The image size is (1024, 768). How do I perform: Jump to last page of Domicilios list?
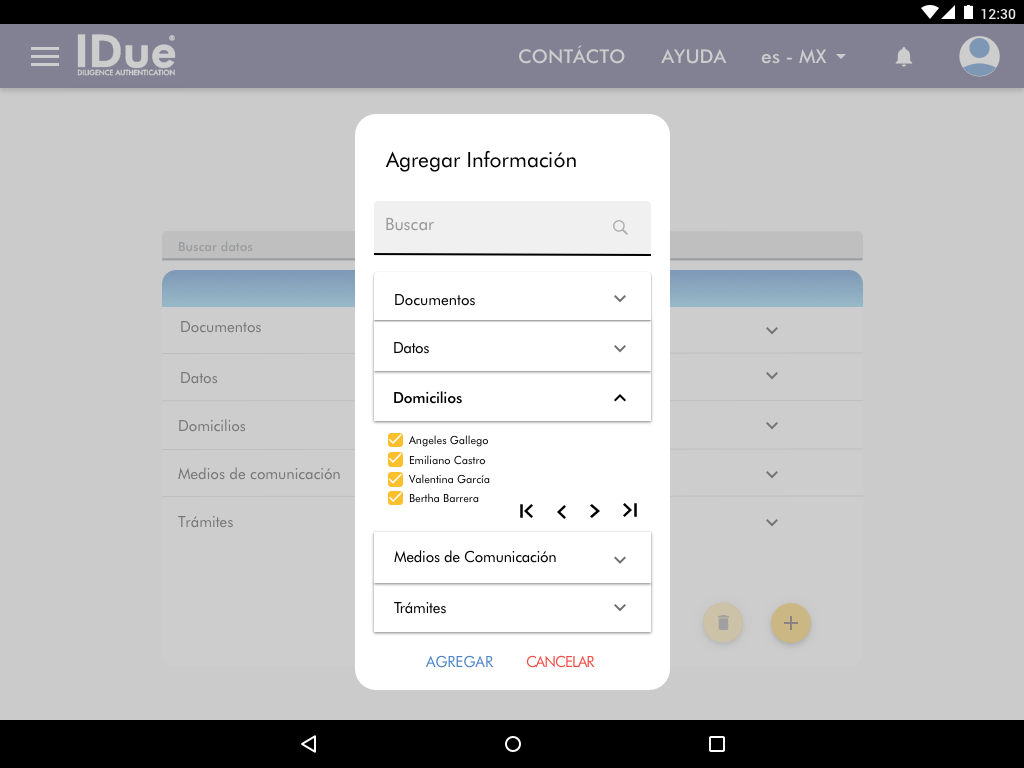tap(630, 511)
